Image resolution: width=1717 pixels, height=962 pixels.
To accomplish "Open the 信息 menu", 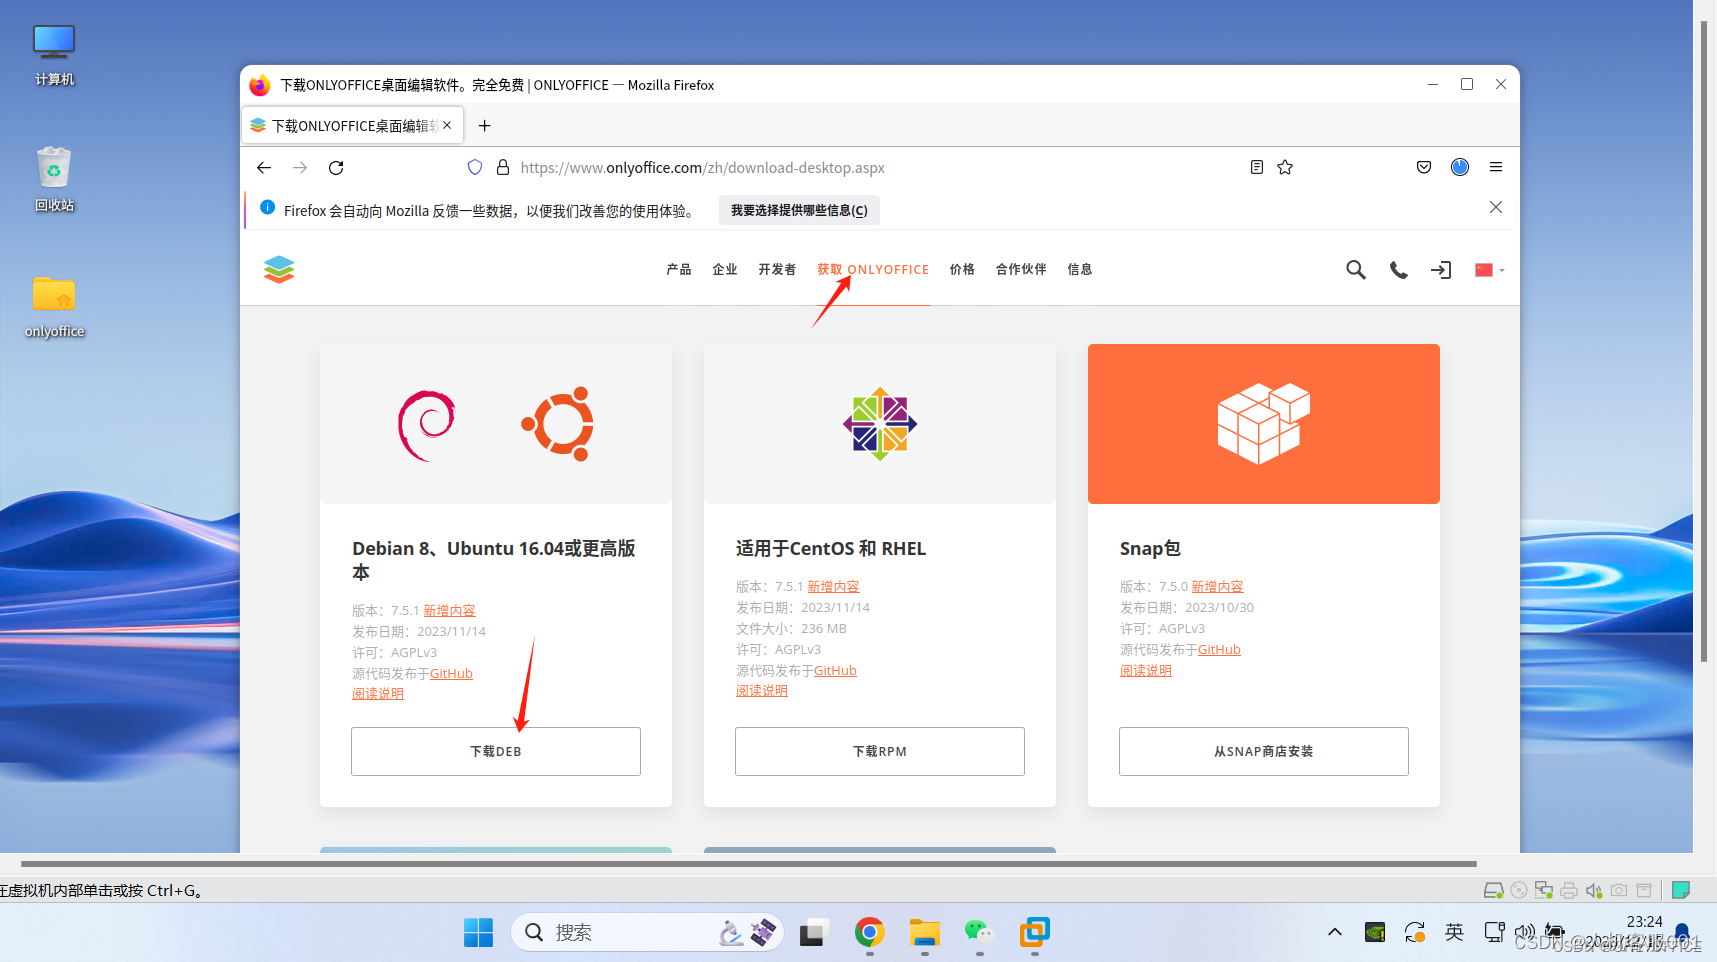I will click(1080, 269).
